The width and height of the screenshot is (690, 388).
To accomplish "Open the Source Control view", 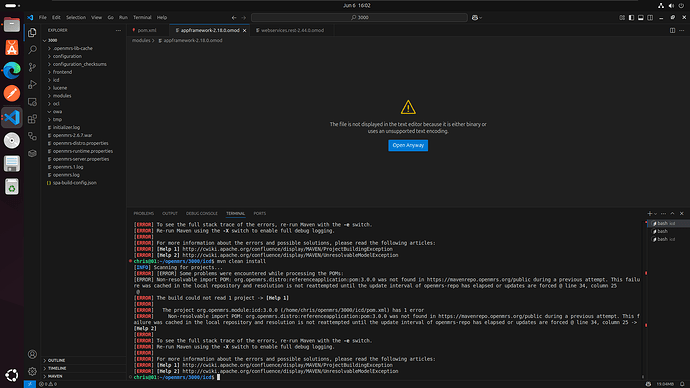I will point(32,67).
